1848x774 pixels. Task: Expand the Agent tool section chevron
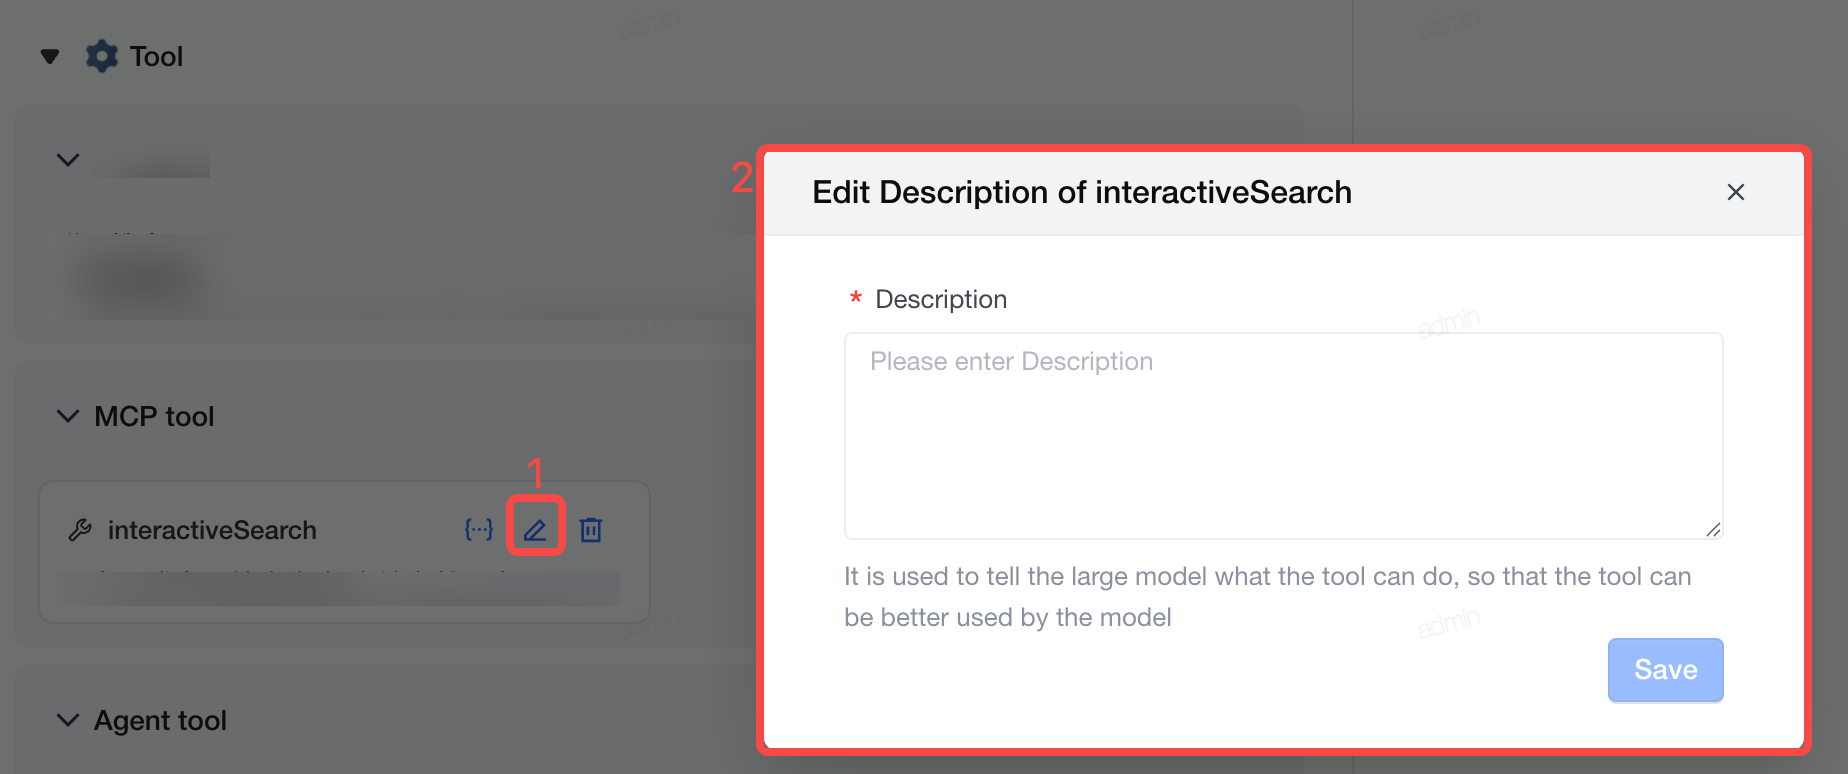pos(68,720)
